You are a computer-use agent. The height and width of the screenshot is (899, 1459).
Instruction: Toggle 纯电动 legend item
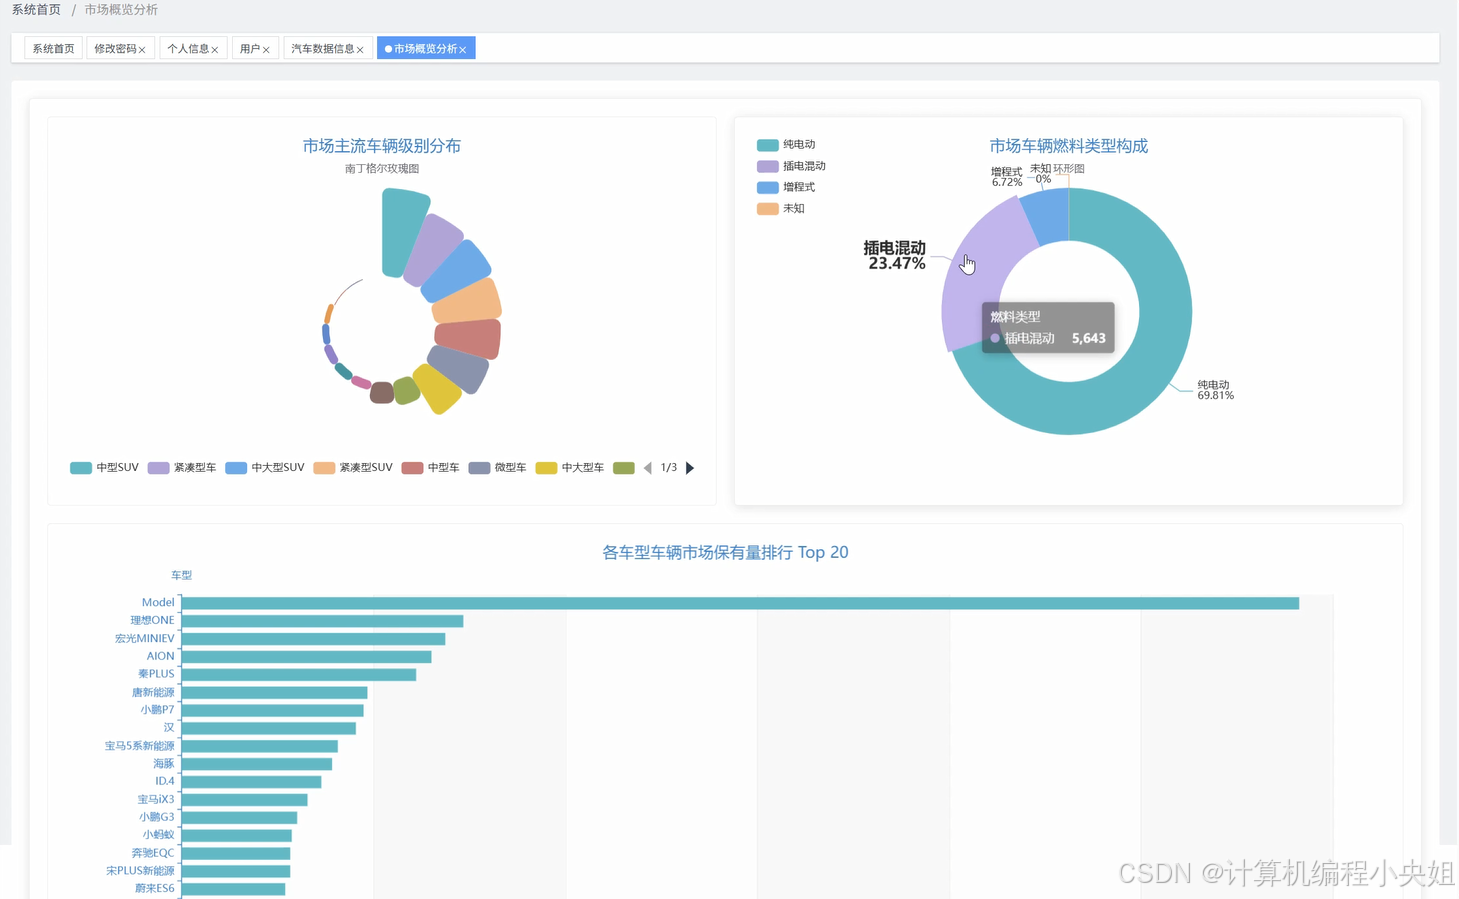point(786,145)
